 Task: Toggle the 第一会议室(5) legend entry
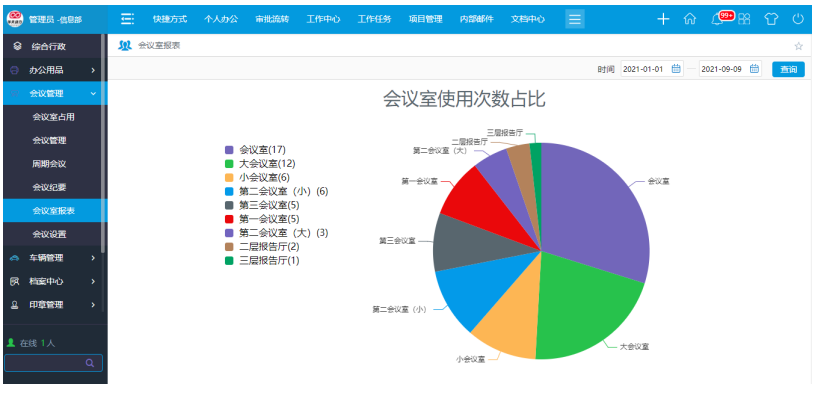(258, 219)
